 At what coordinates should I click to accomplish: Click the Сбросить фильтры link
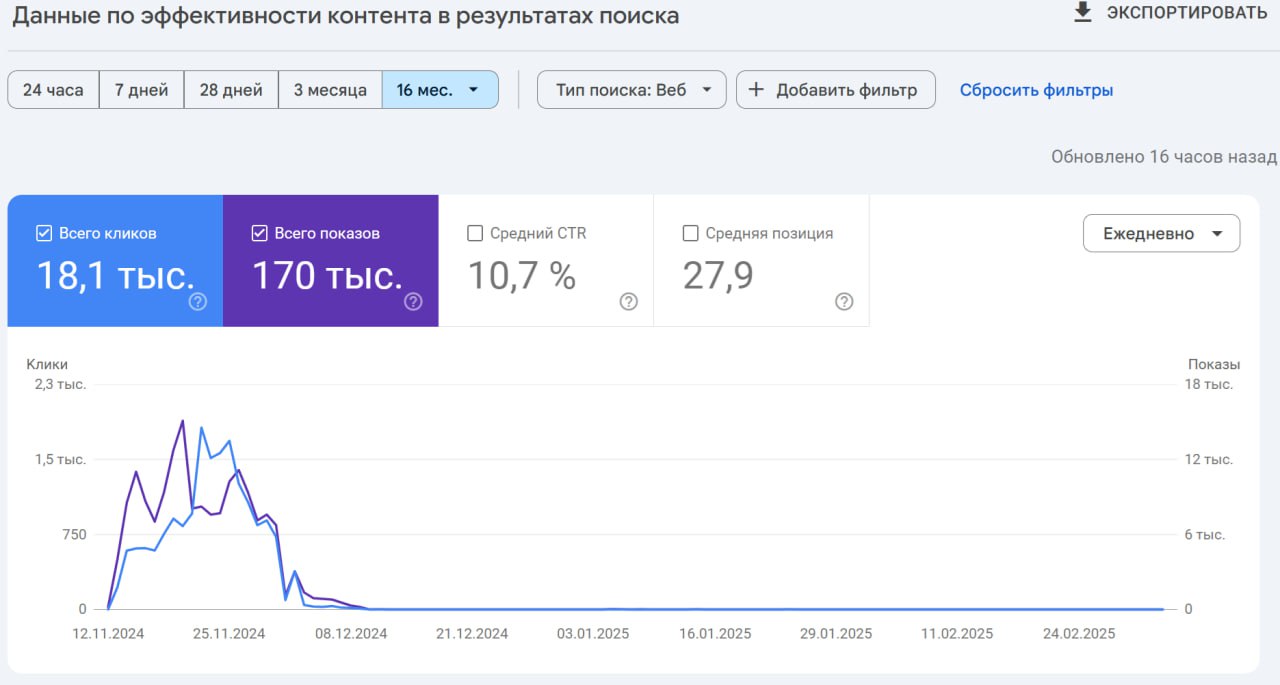(x=1036, y=90)
